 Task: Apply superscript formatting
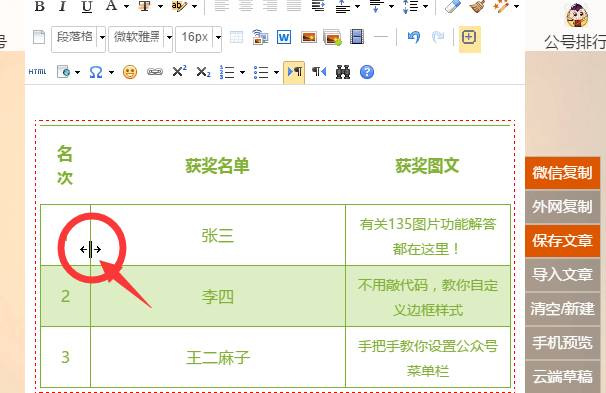179,71
